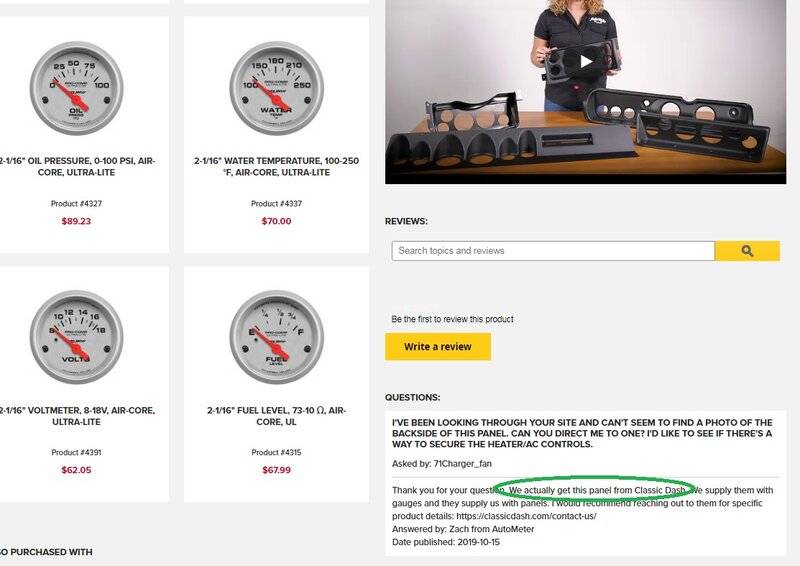Click the $89.23 oil pressure price
Viewport: 800px width, 566px height.
[x=76, y=221]
